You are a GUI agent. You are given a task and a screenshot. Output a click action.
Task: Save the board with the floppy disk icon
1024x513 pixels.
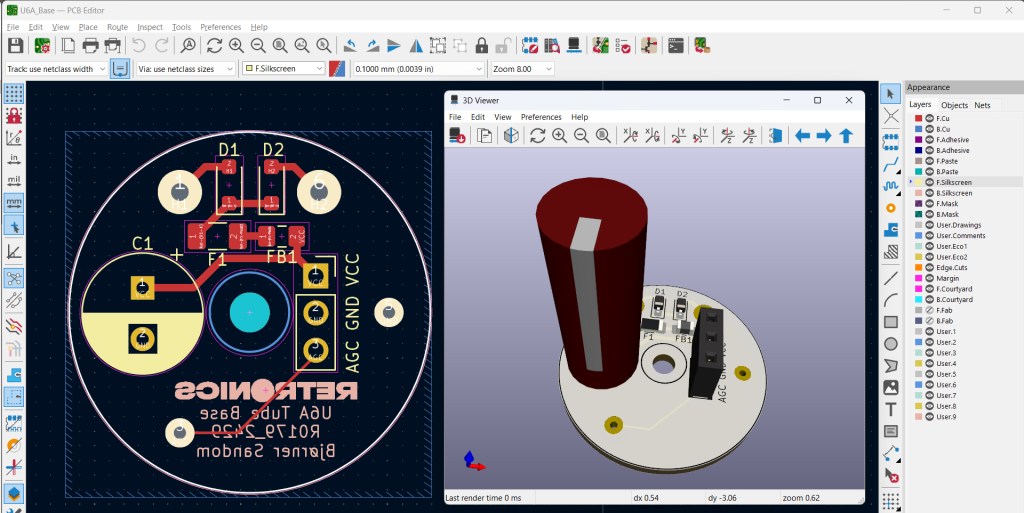point(15,45)
